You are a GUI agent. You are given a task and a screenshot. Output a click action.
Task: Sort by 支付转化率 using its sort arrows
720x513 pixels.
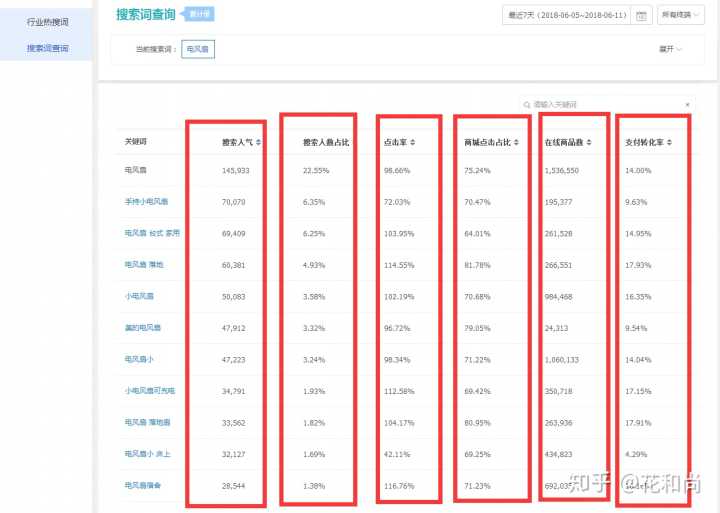coord(669,142)
